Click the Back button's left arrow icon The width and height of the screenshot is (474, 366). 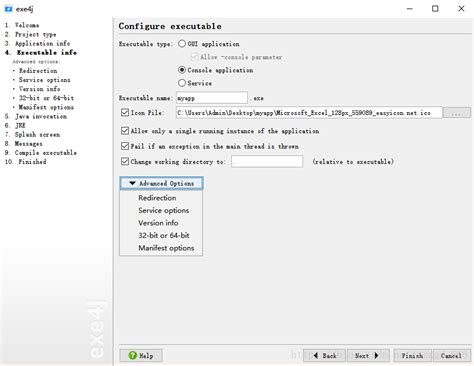(x=315, y=355)
